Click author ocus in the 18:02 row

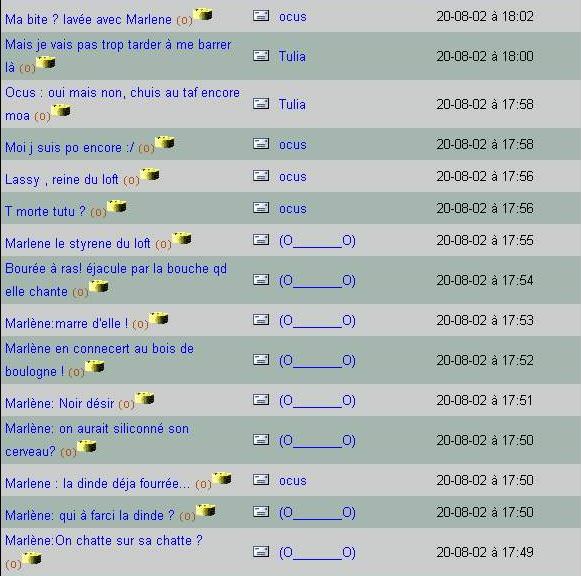[x=293, y=17]
